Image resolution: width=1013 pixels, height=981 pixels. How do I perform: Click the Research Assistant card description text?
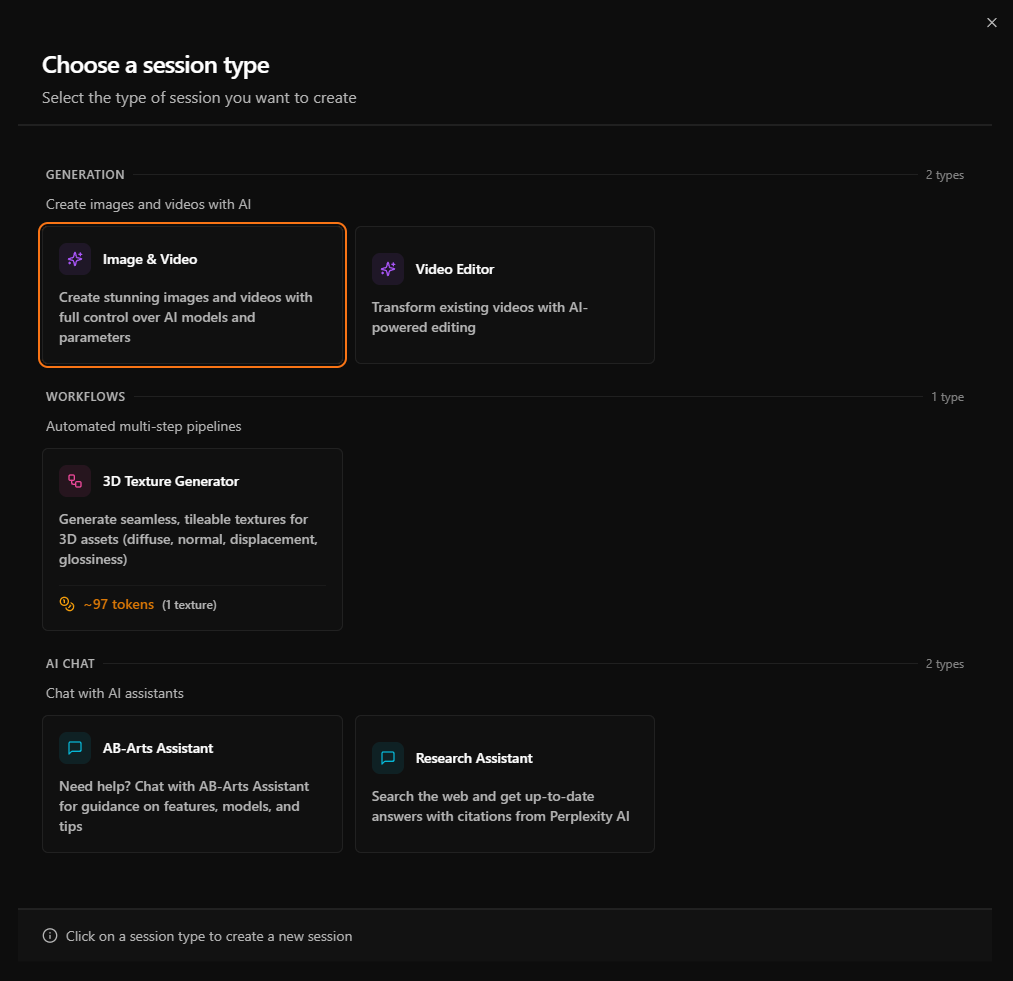pyautogui.click(x=500, y=806)
